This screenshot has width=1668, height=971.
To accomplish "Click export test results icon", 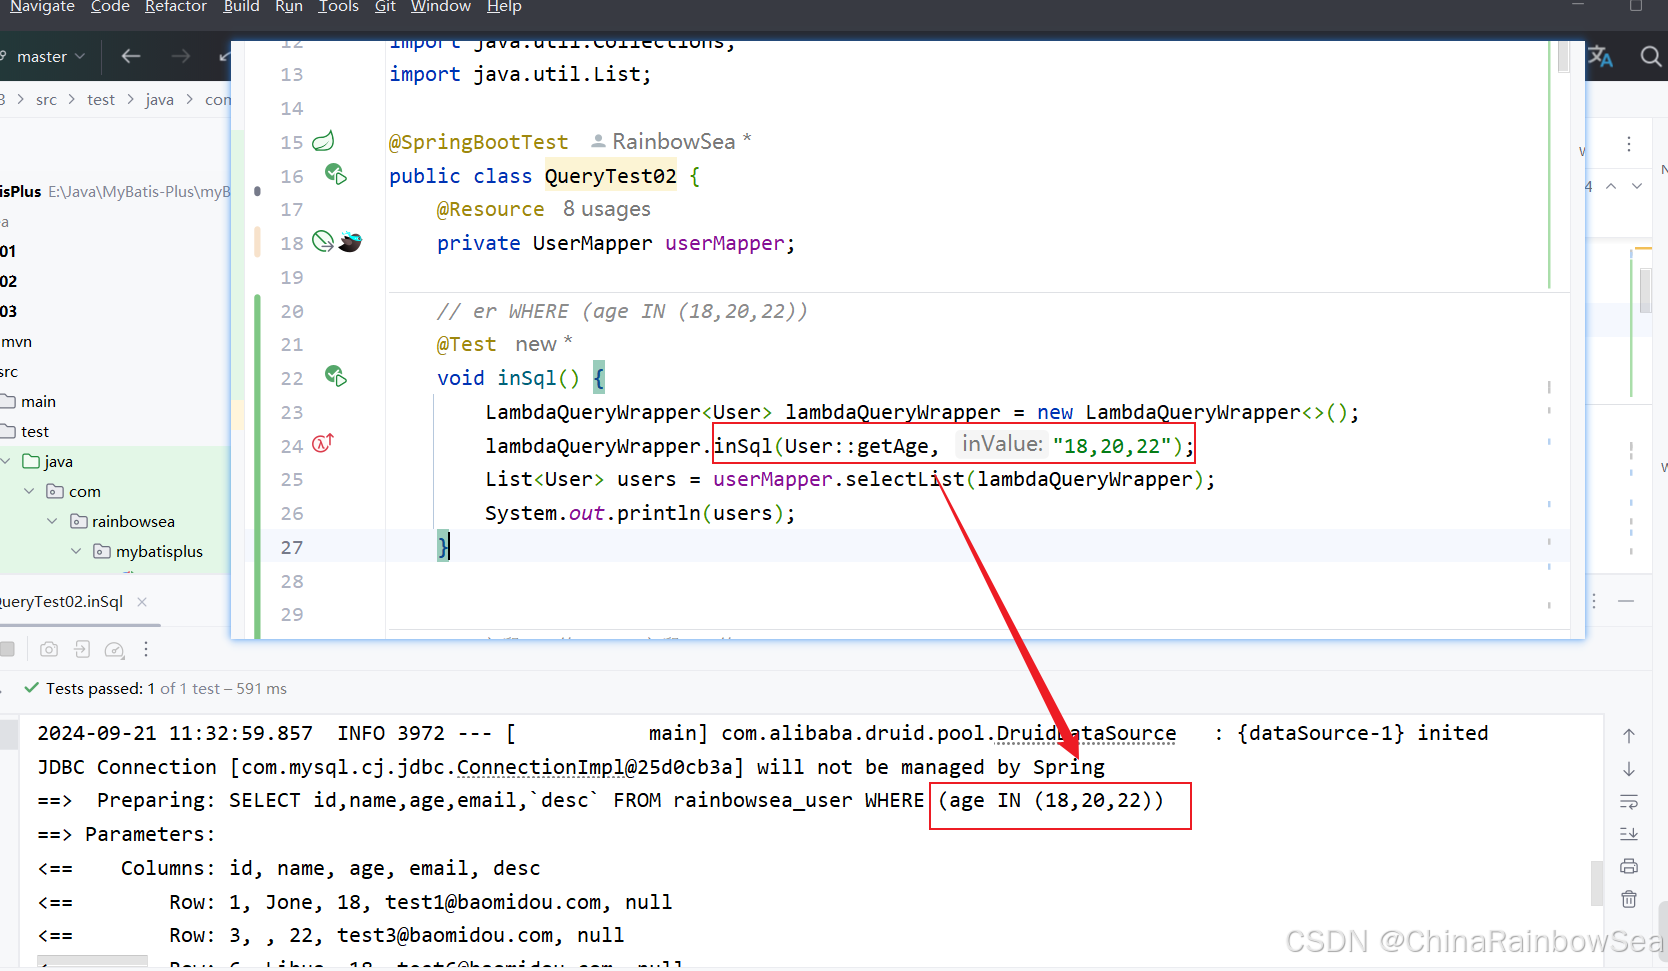I will 82,649.
